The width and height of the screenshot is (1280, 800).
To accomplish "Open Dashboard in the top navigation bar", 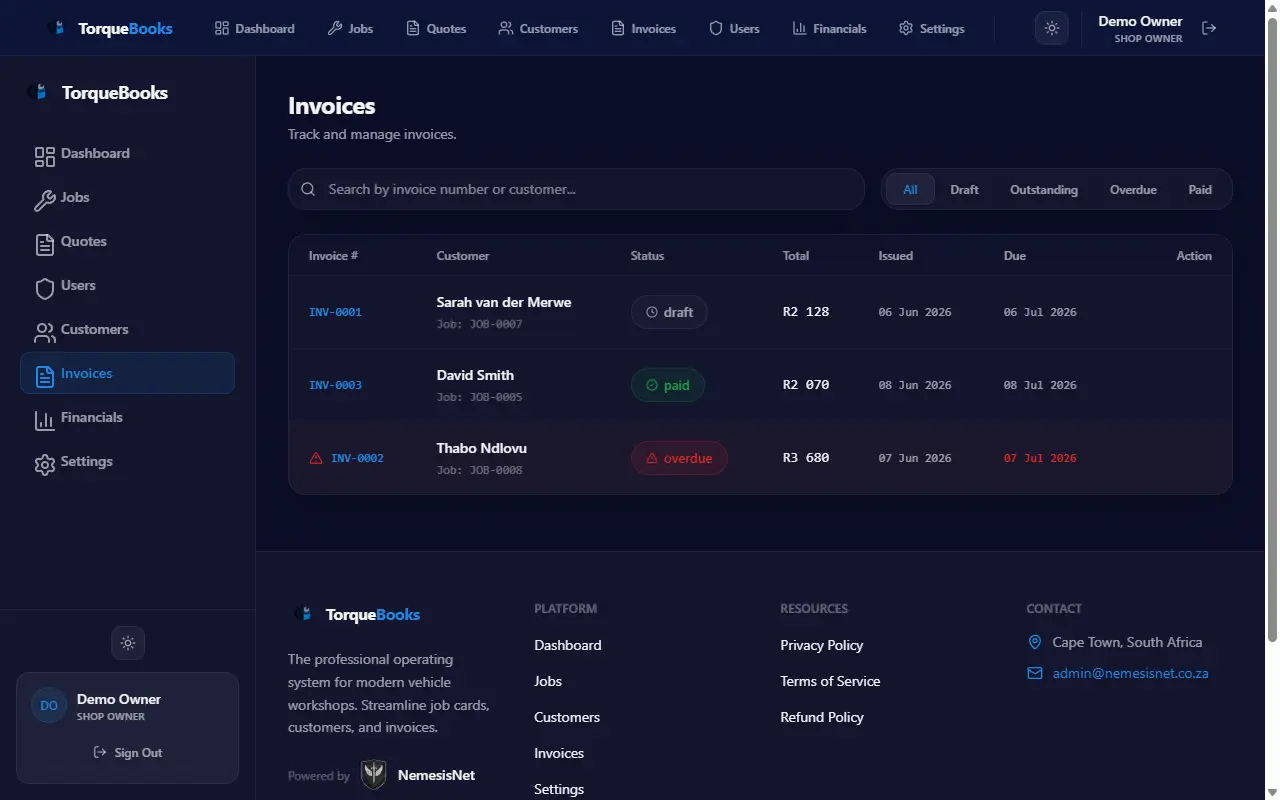I will click(254, 28).
